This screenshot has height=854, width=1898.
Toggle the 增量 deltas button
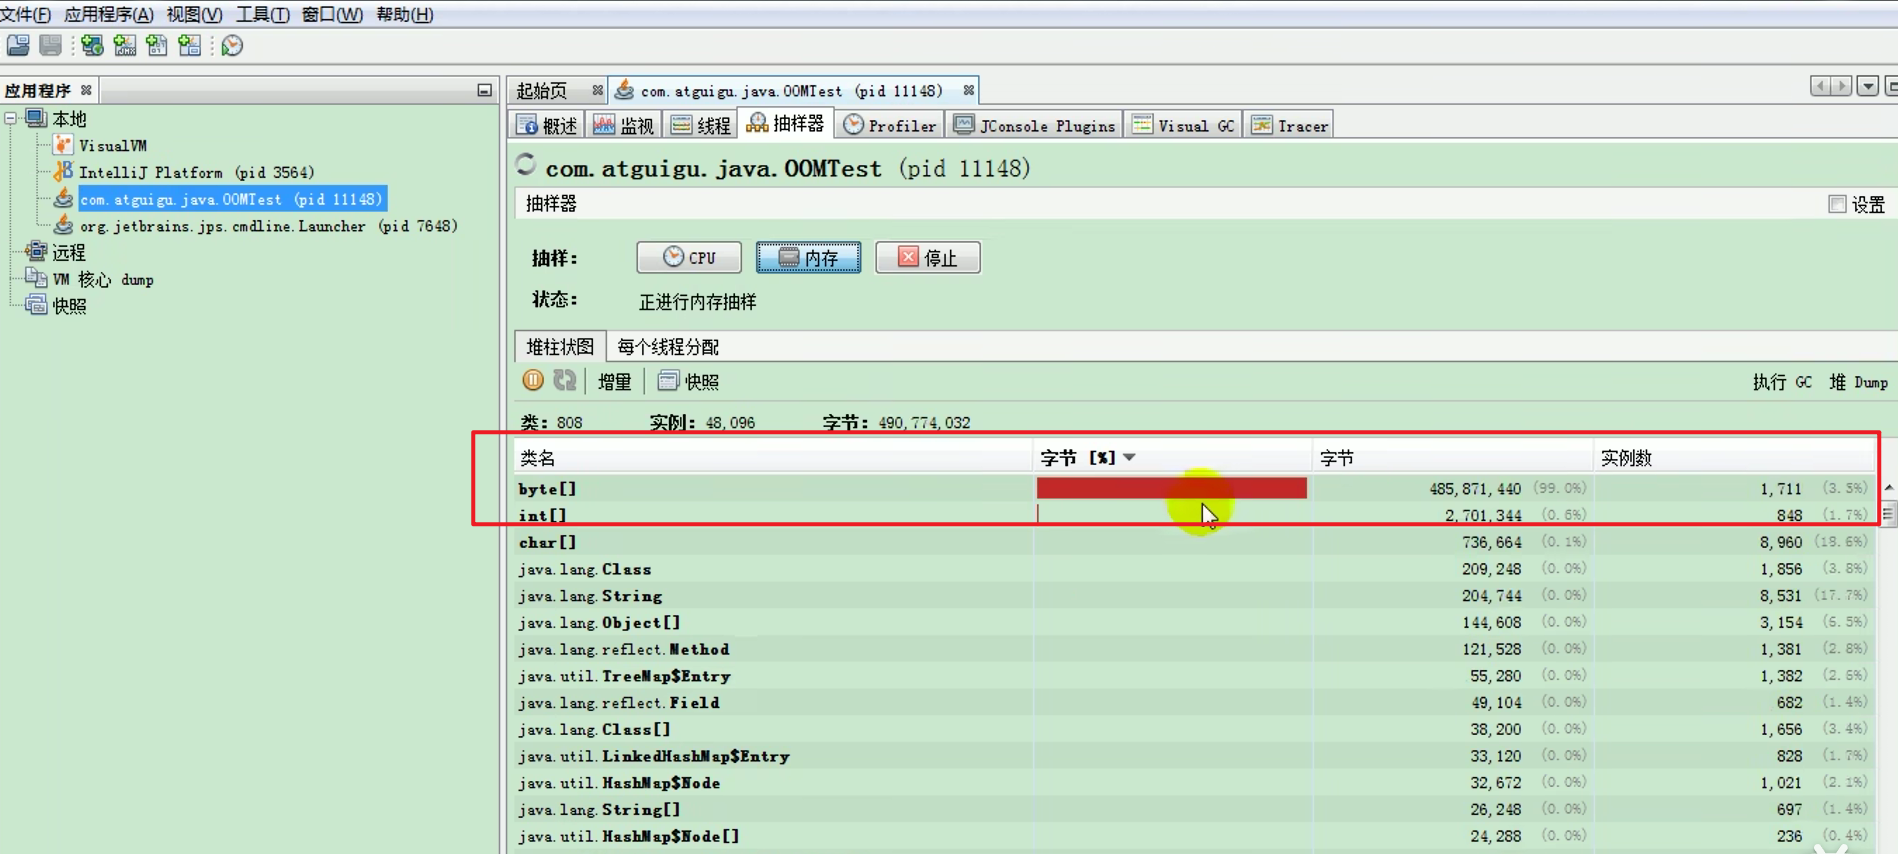point(614,381)
